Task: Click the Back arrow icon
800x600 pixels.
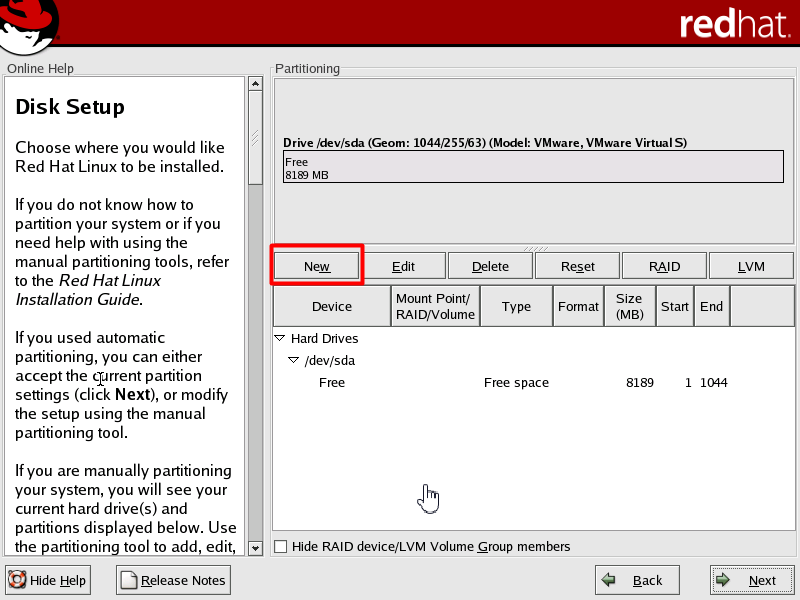Action: tap(608, 580)
